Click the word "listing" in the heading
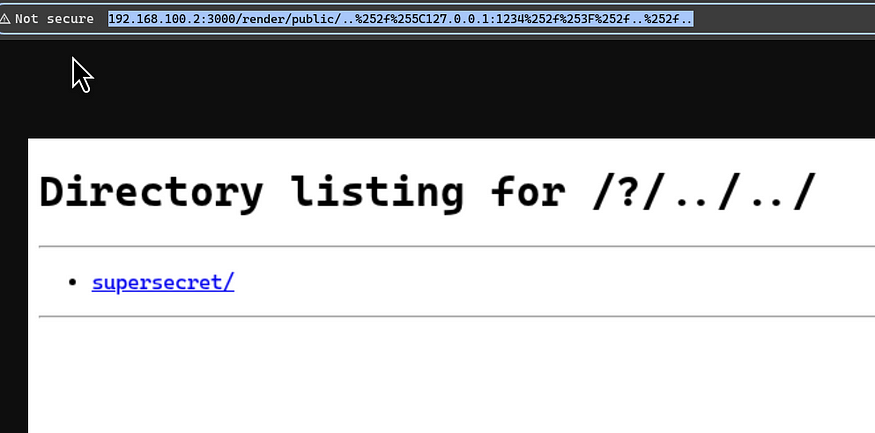The image size is (875, 433). pos(377,192)
